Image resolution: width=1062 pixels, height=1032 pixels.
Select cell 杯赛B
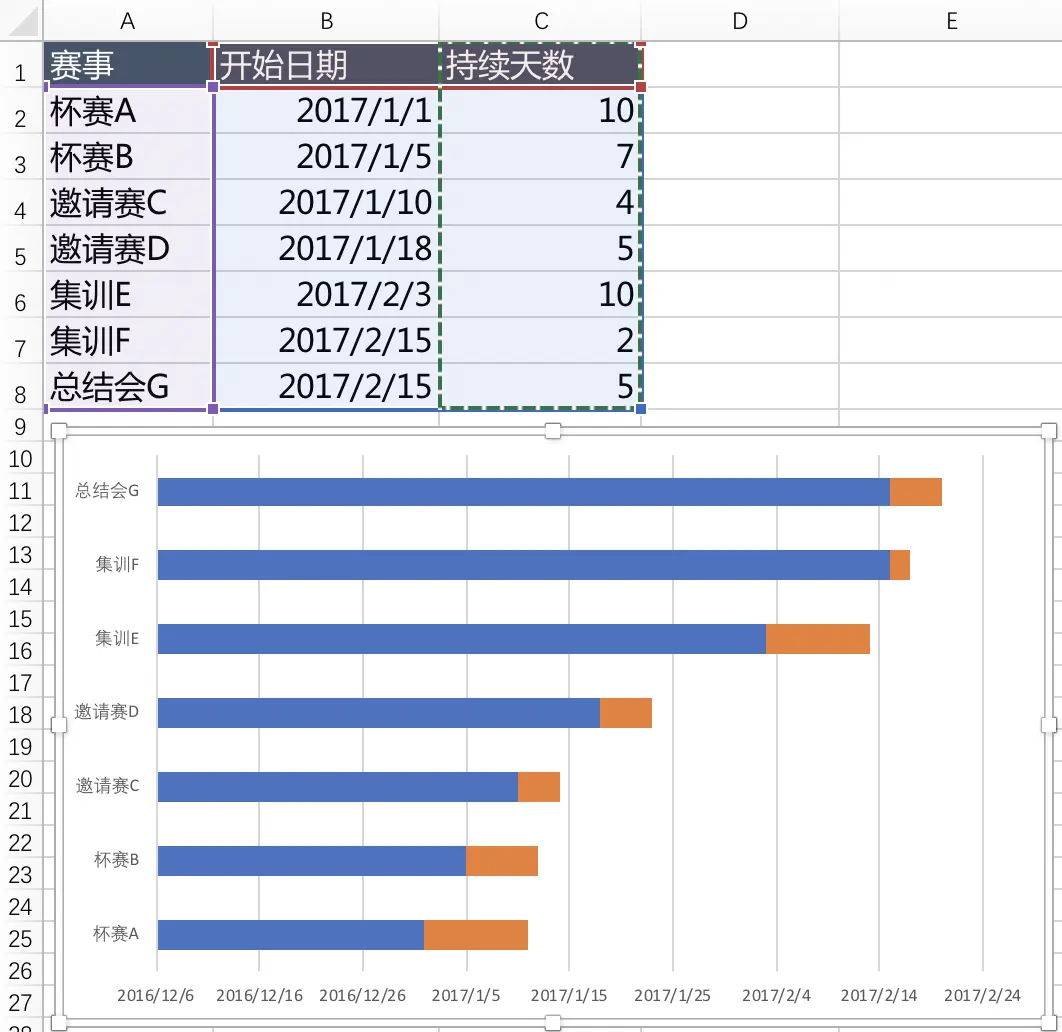click(128, 157)
